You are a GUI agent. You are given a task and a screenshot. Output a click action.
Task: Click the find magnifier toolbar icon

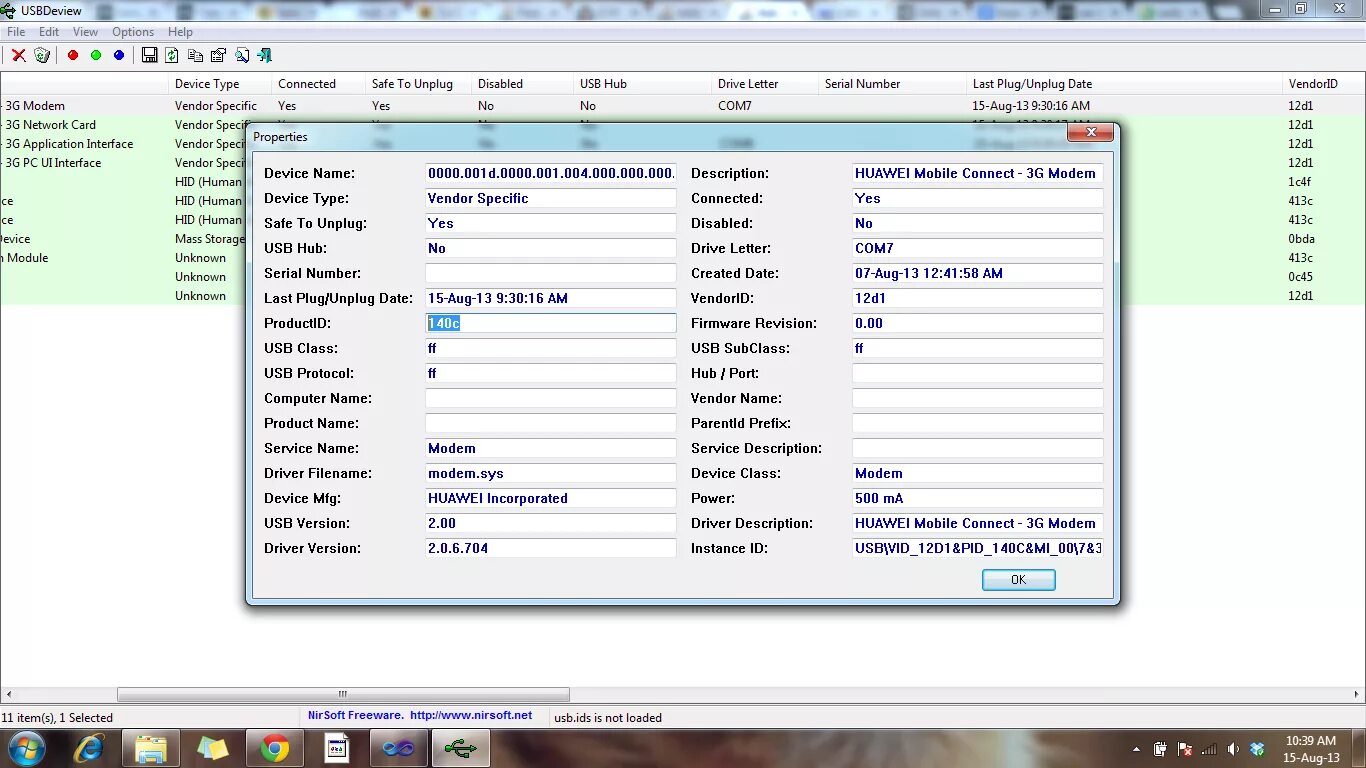241,55
